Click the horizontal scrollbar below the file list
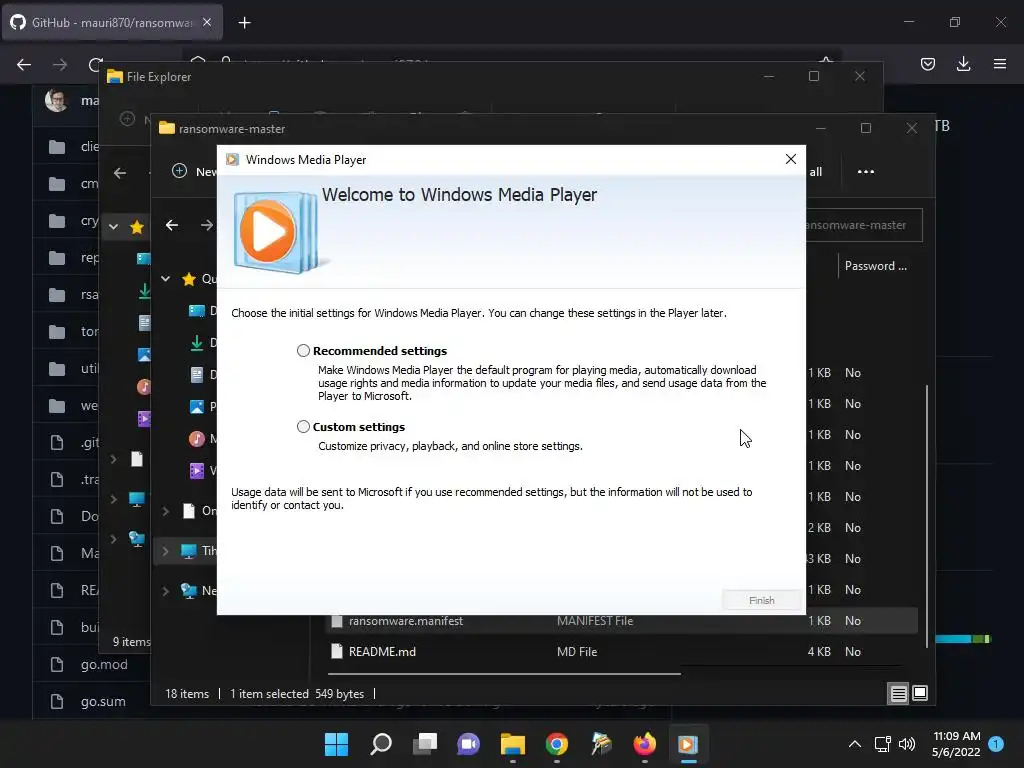This screenshot has width=1024, height=768. point(504,673)
